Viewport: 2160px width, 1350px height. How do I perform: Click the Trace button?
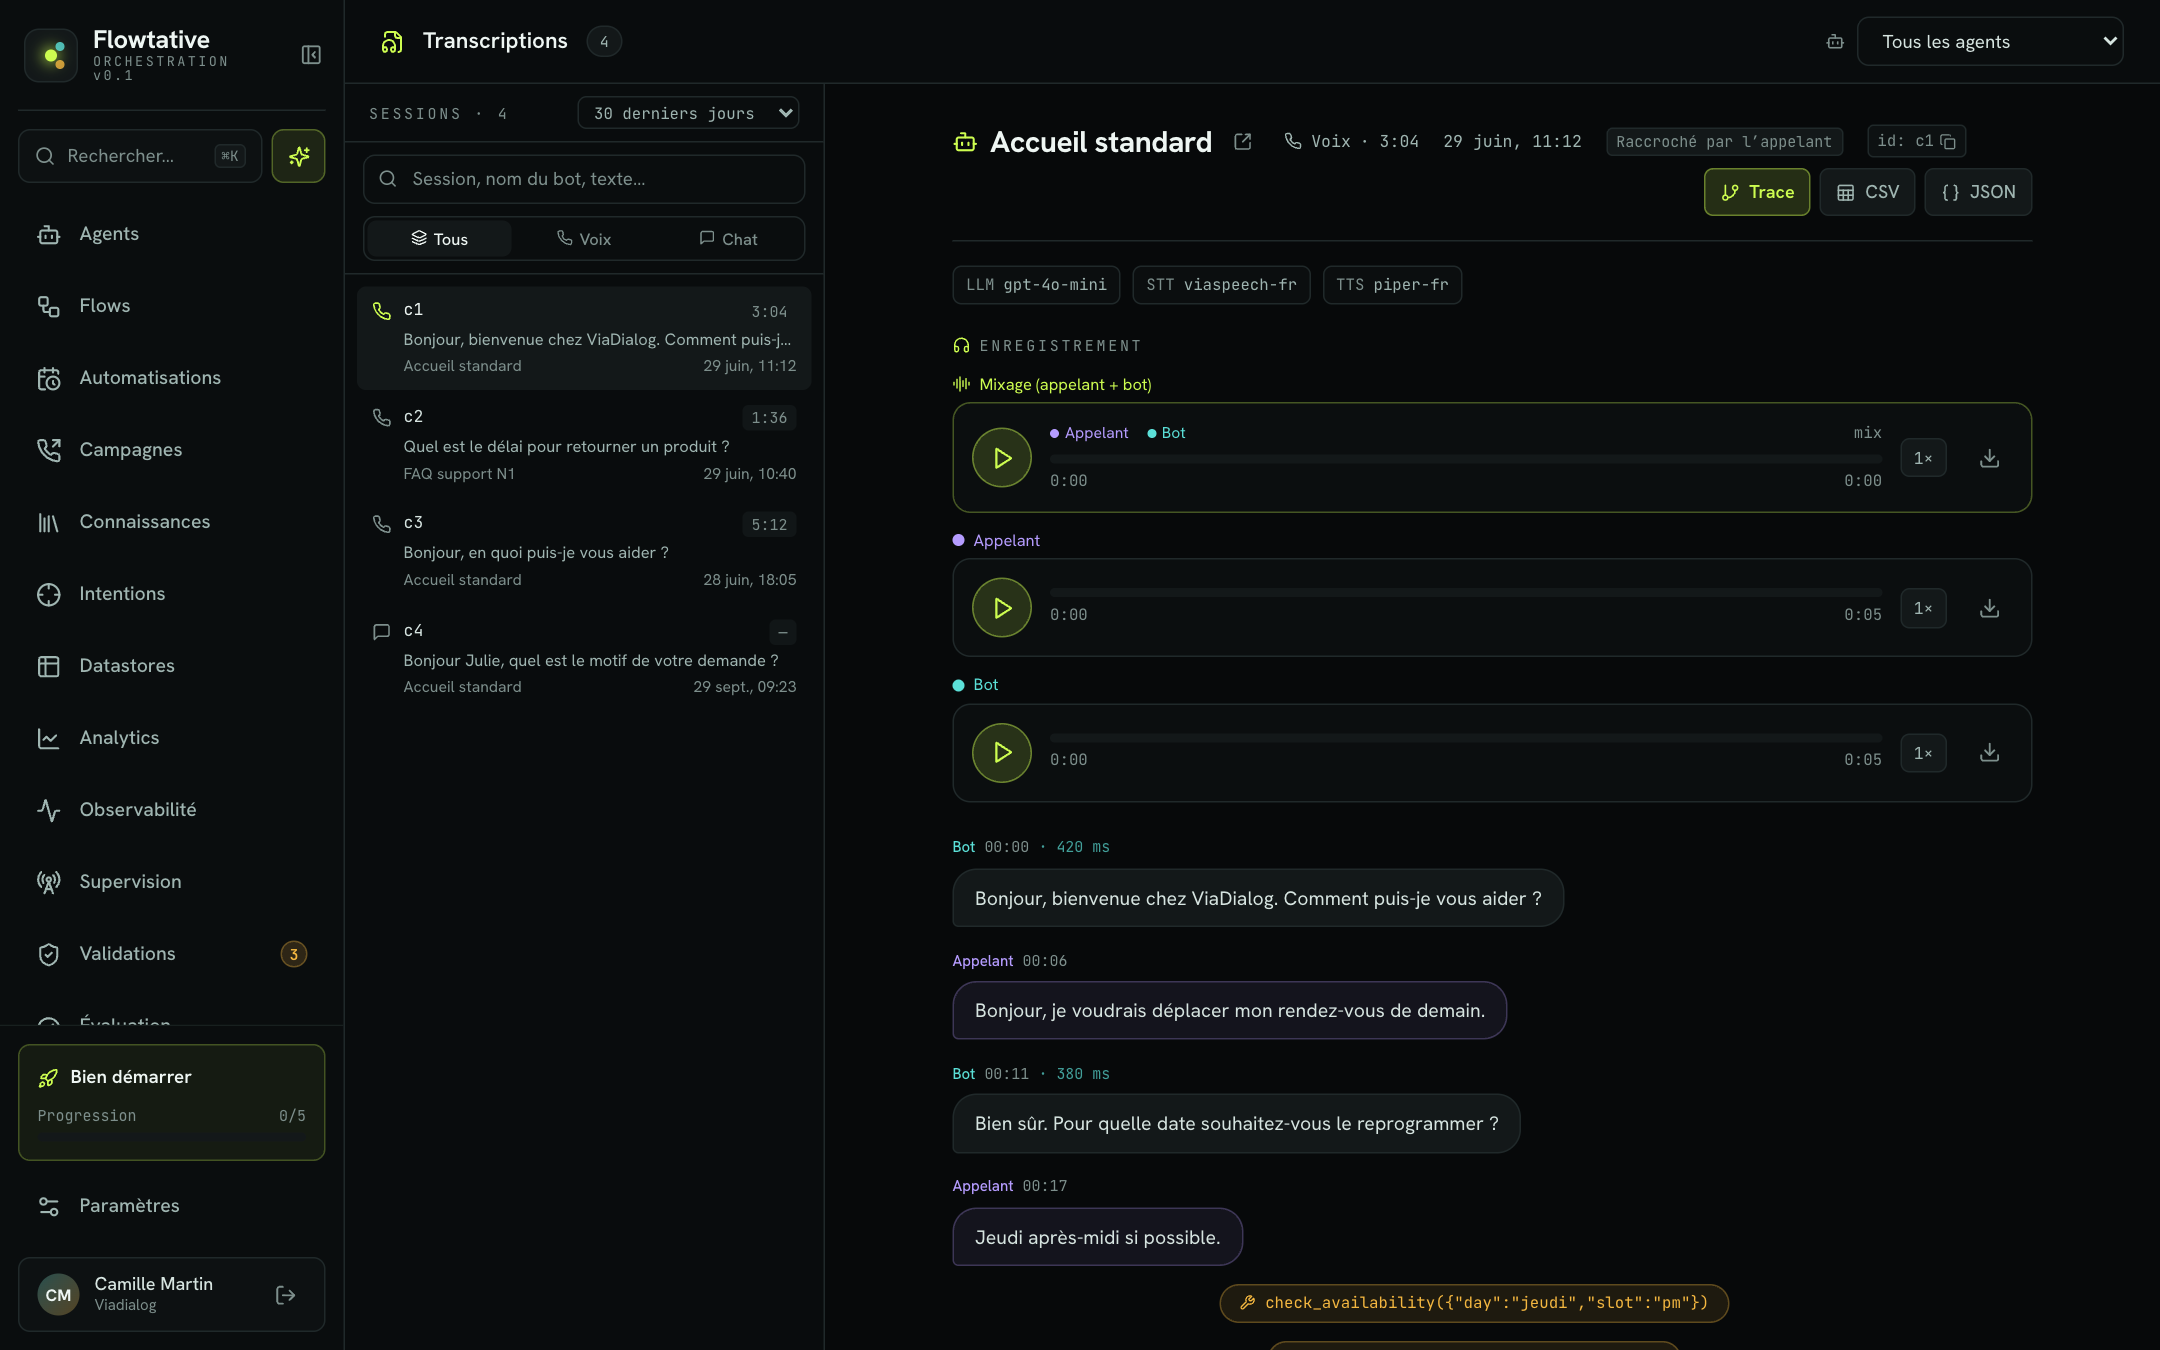coord(1757,192)
